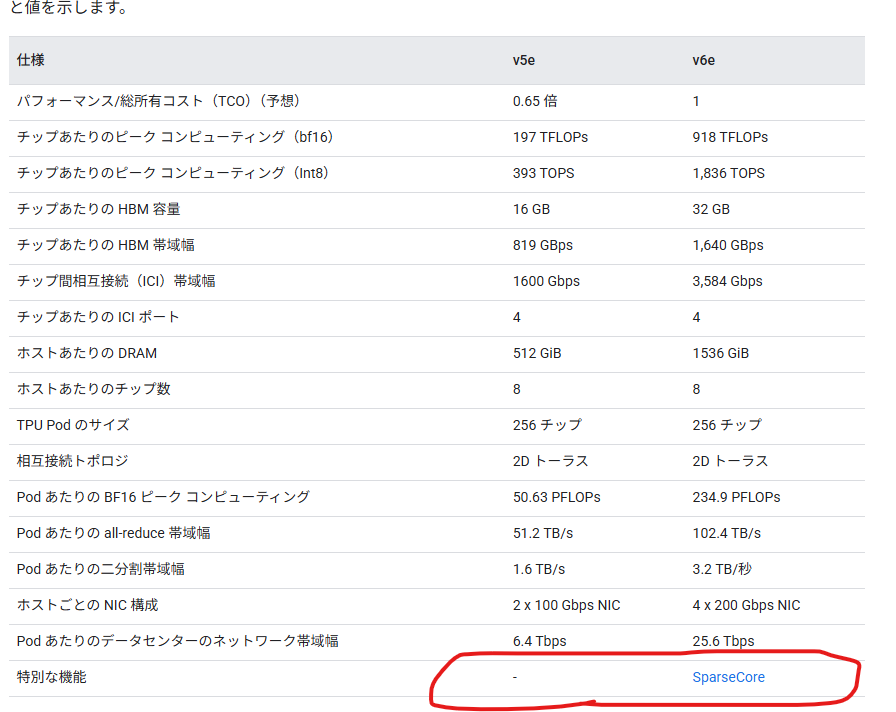
Task: Select the '51.2 TB/s' value
Action: pyautogui.click(x=543, y=533)
